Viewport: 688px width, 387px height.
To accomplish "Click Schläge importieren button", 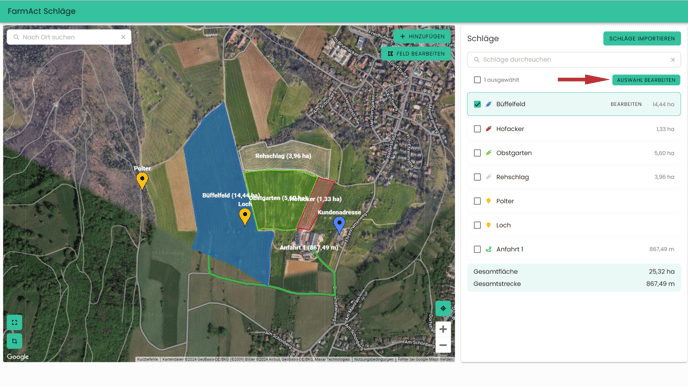I will coord(642,39).
